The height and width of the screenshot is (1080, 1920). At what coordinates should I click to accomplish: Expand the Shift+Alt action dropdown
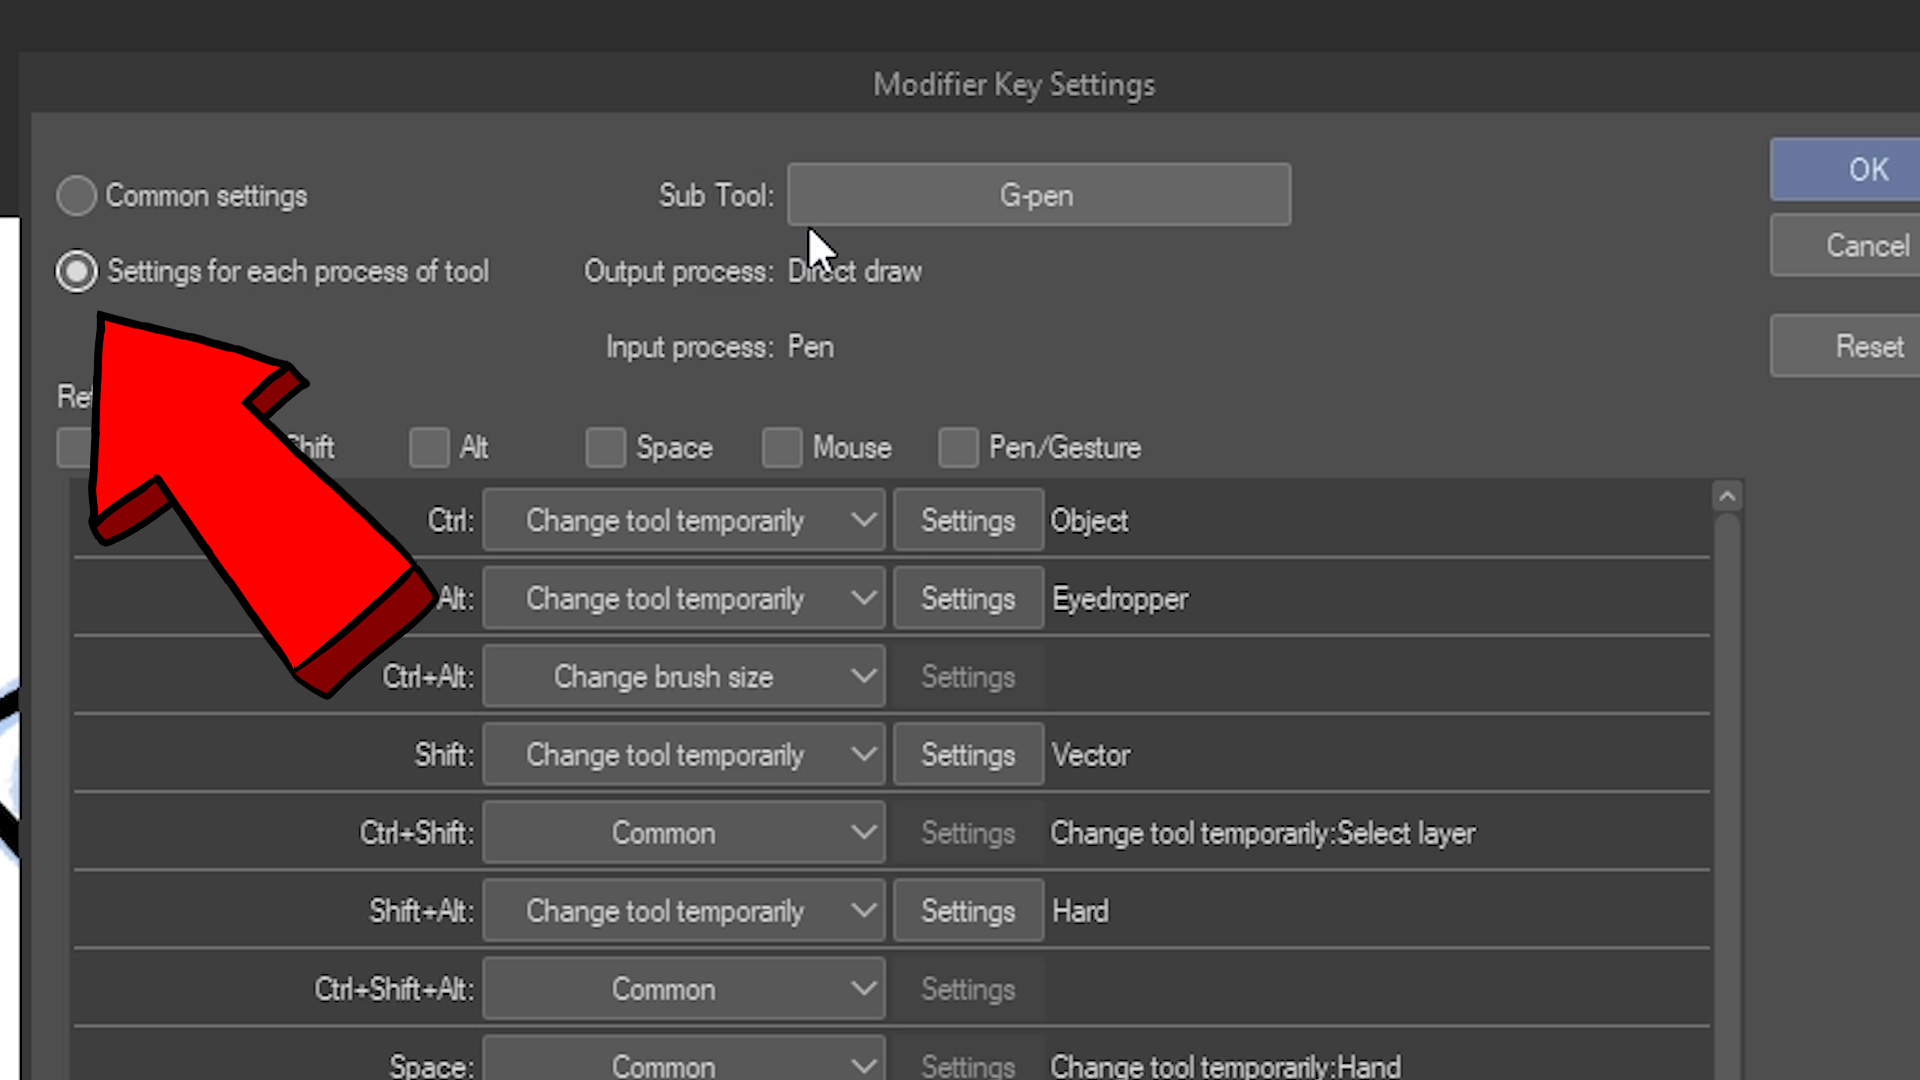[x=683, y=911]
